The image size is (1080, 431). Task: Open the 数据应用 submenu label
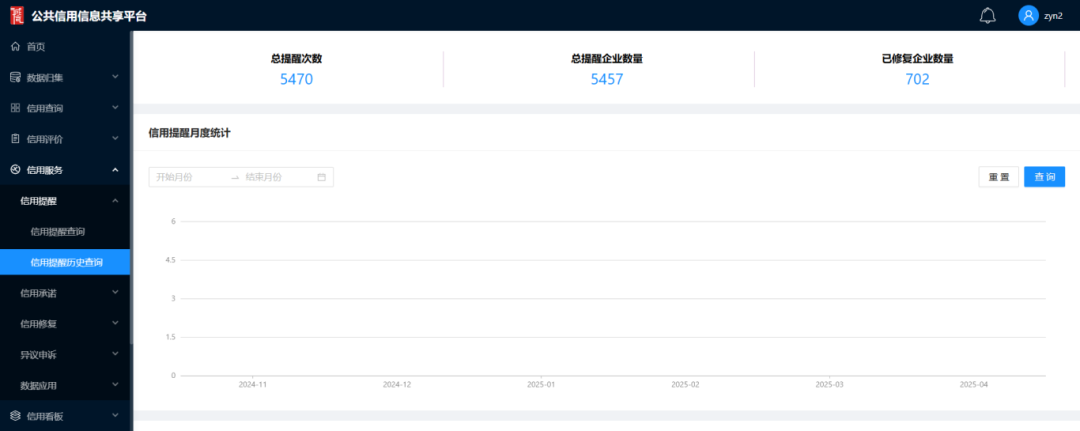(x=39, y=385)
